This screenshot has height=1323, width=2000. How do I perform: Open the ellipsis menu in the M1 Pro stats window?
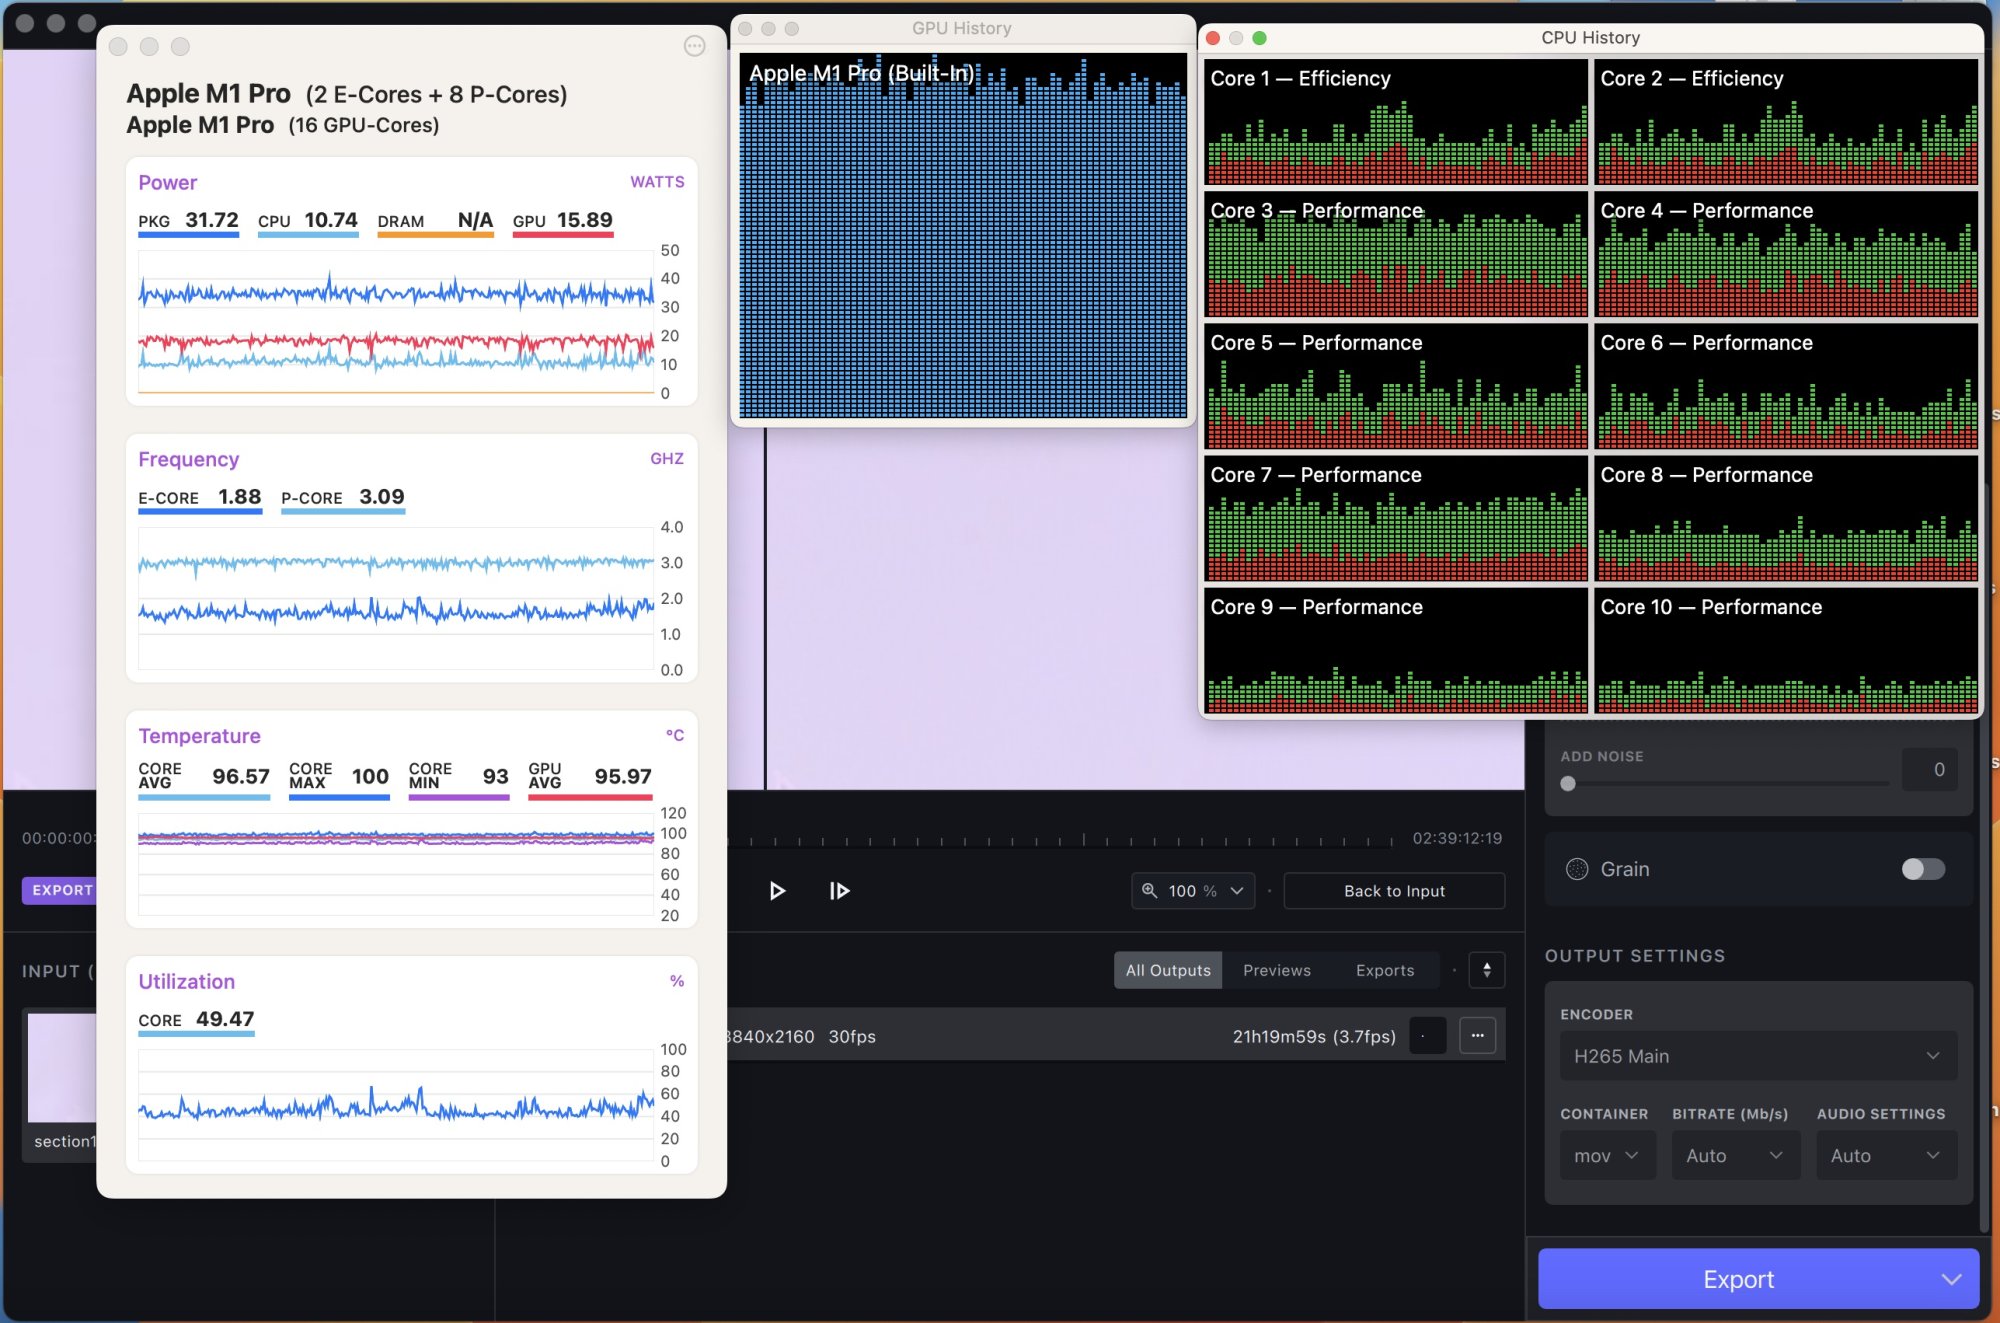click(x=694, y=46)
